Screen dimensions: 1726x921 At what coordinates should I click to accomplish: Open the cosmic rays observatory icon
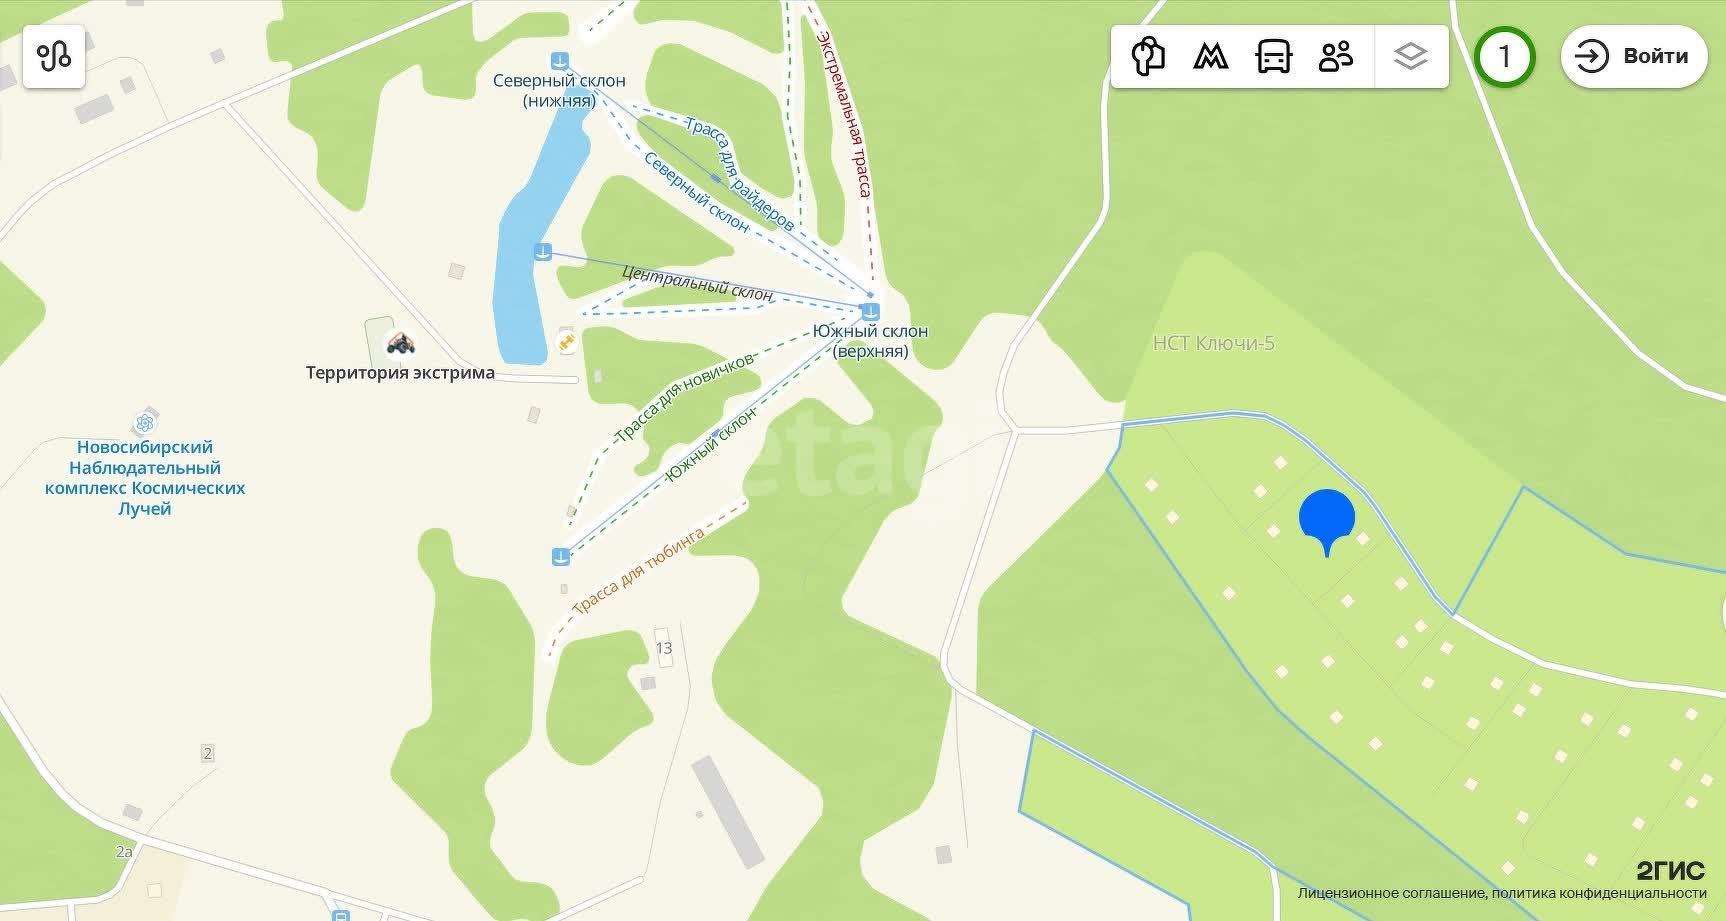(146, 422)
